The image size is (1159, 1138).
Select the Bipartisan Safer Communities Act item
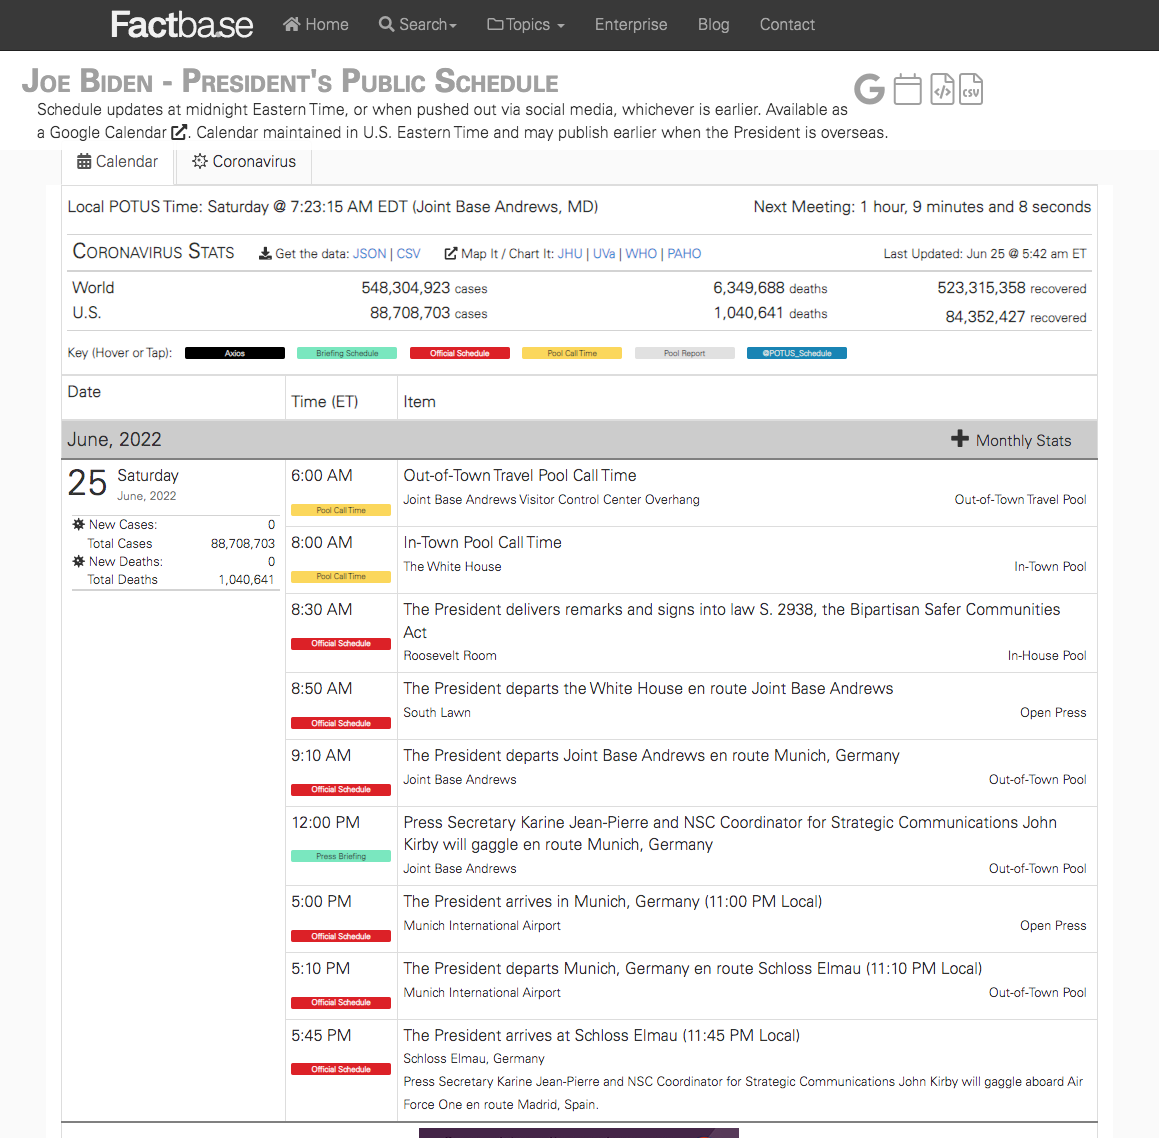click(x=732, y=621)
